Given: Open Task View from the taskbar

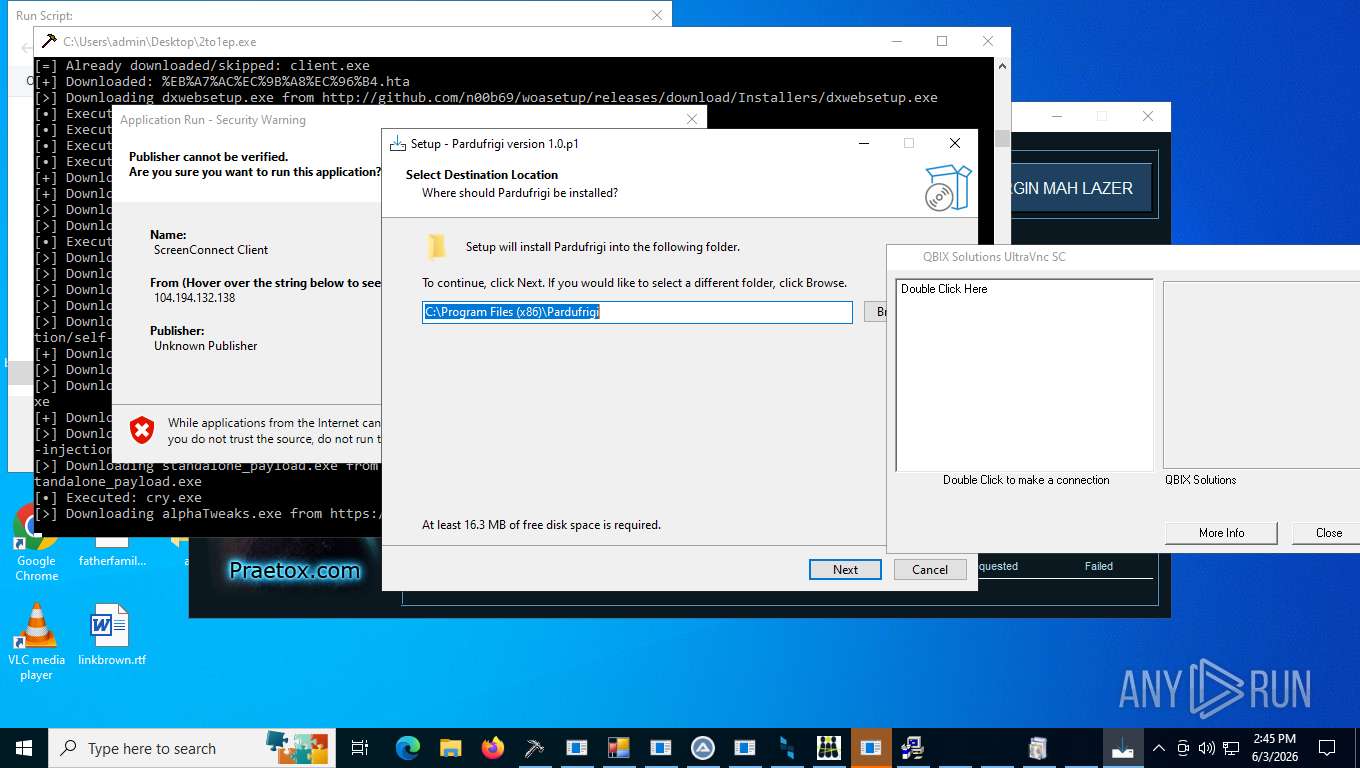Looking at the screenshot, I should 360,748.
